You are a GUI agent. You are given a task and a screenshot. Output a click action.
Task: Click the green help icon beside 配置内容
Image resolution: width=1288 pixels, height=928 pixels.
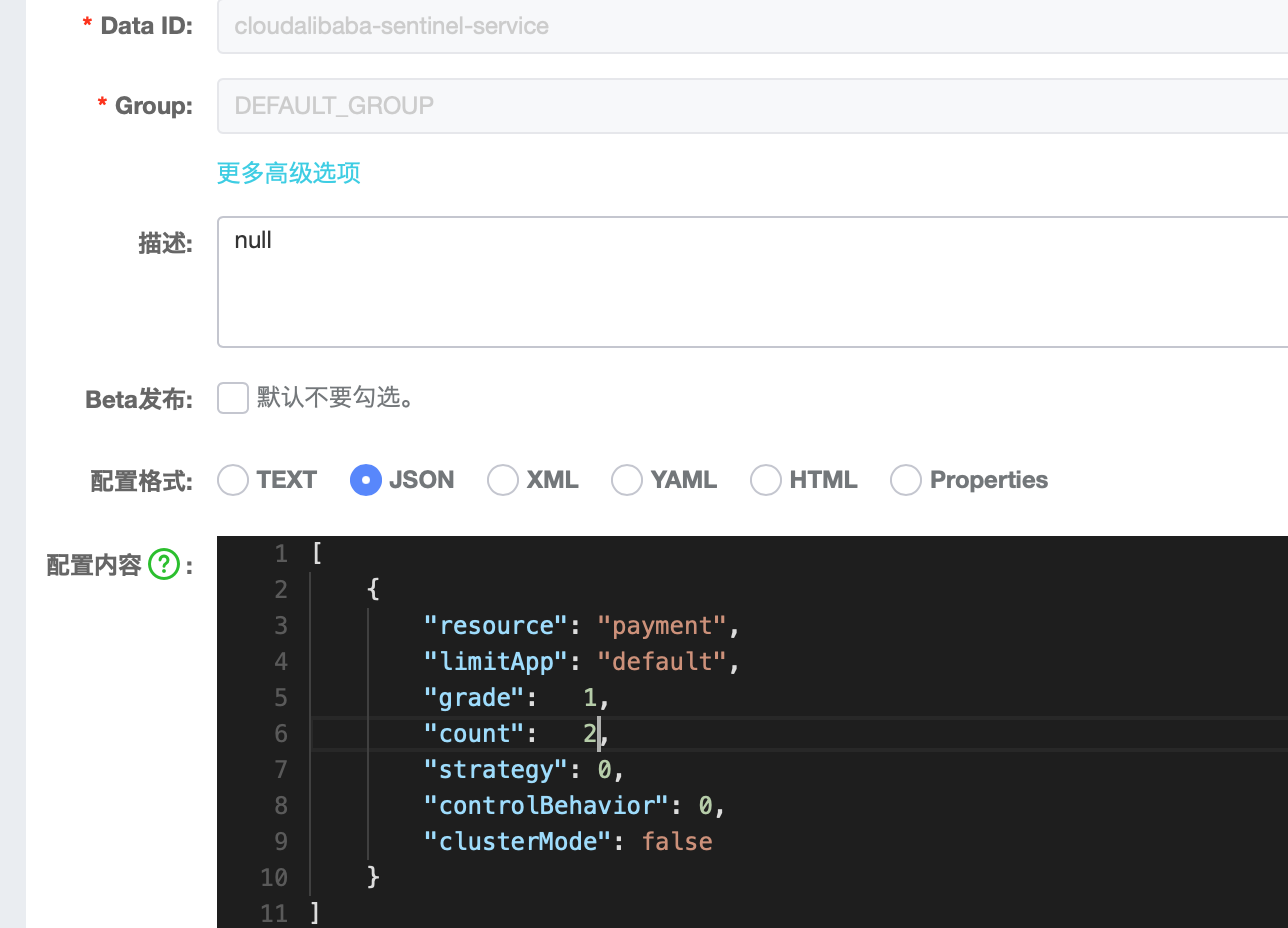163,565
